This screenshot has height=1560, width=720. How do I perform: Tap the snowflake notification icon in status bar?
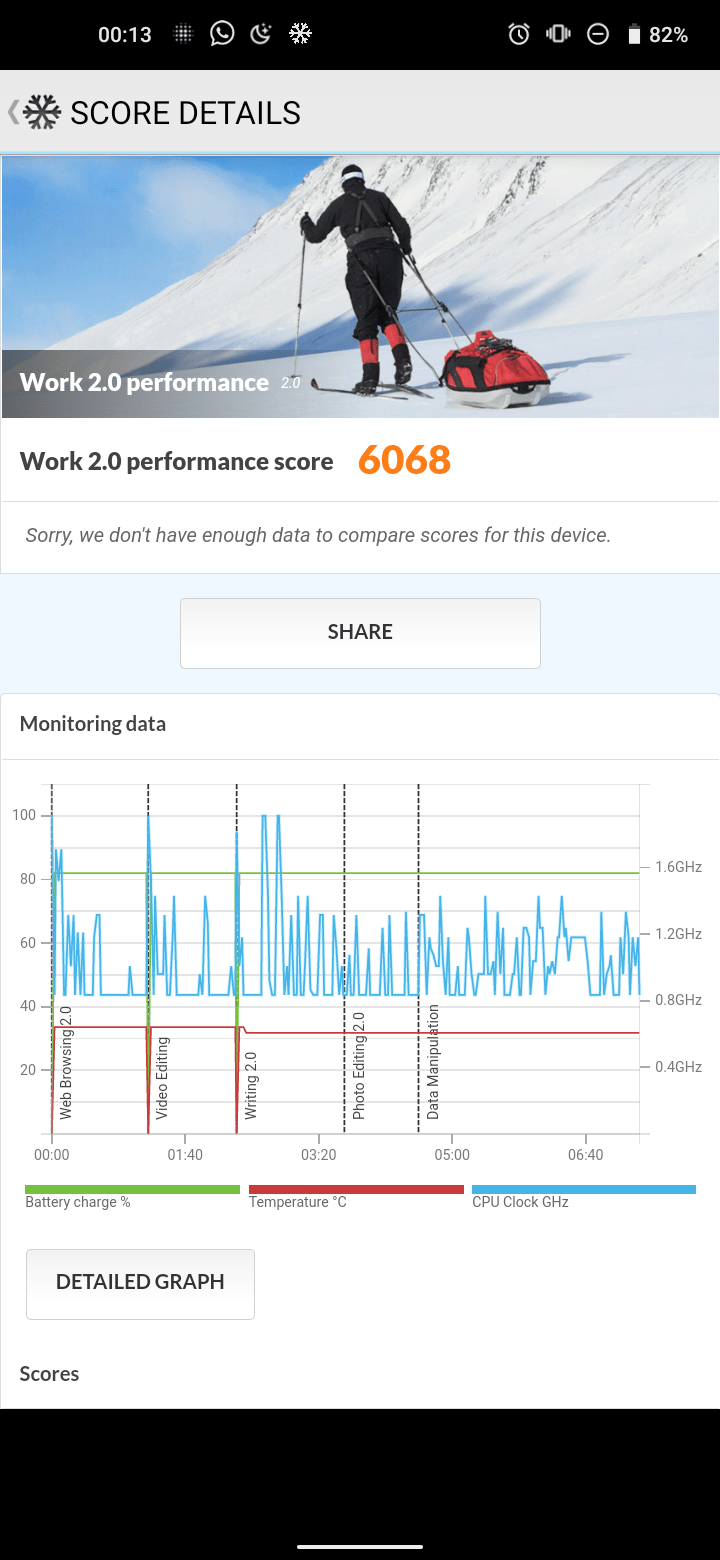coord(300,34)
